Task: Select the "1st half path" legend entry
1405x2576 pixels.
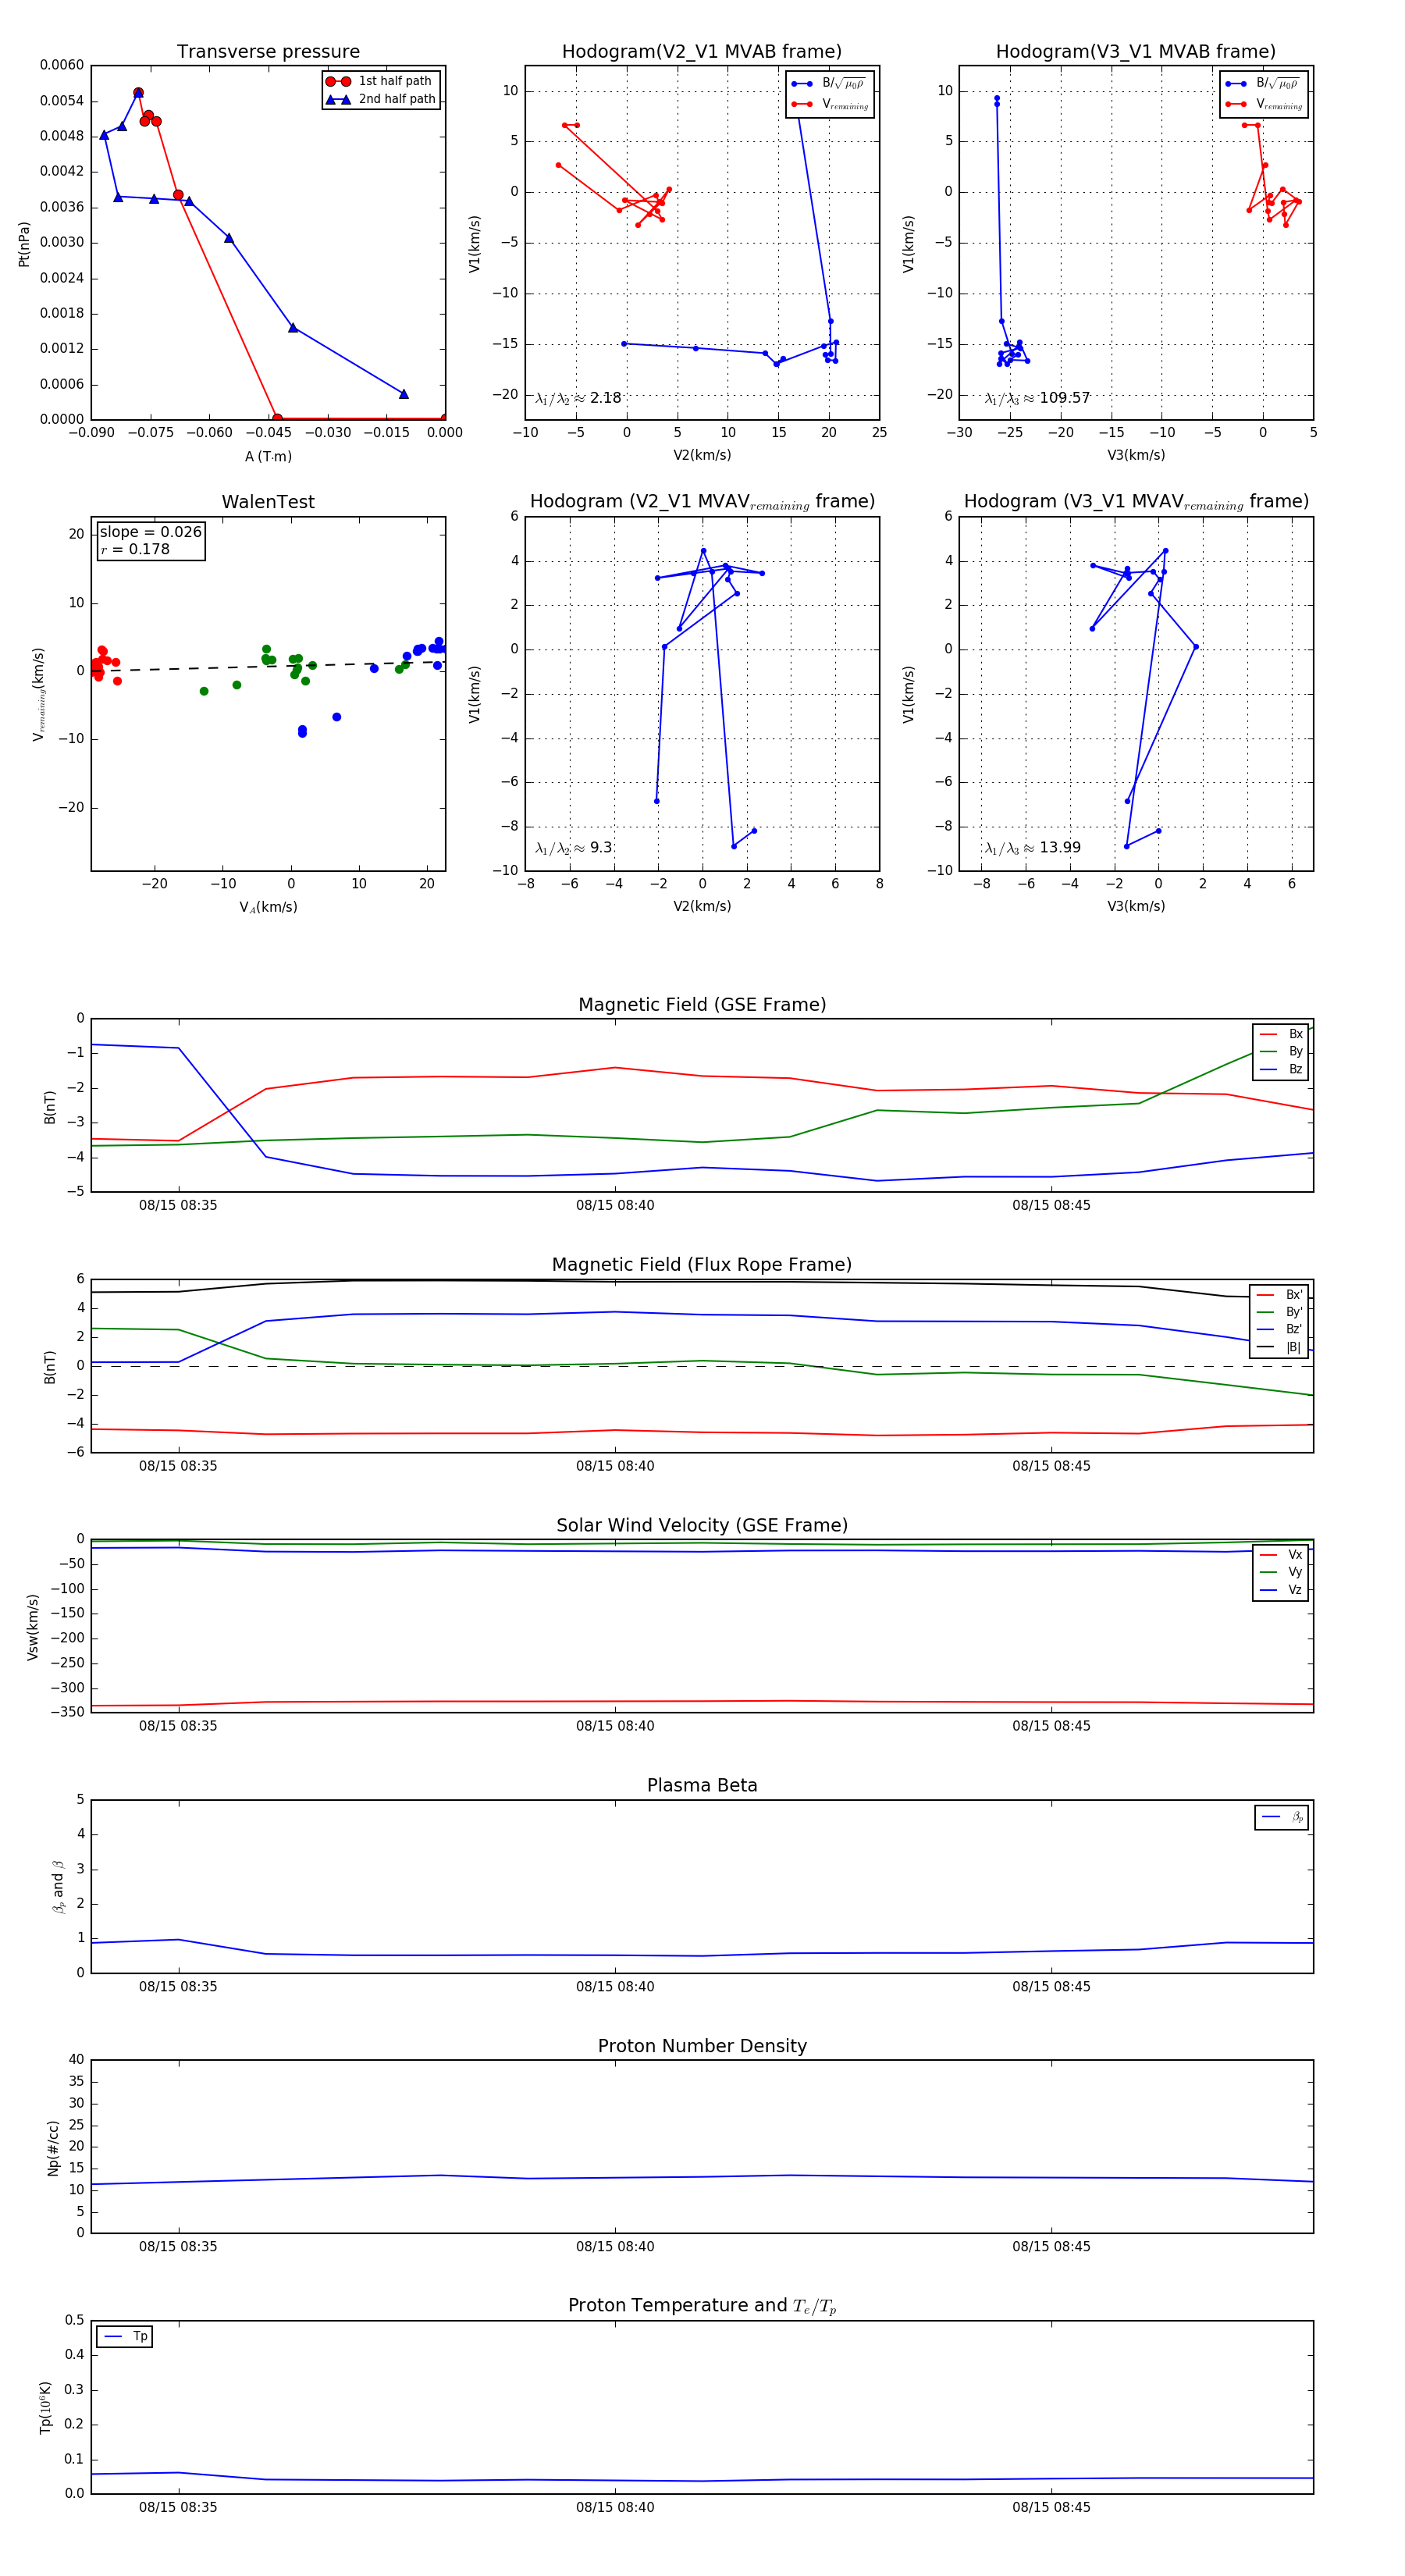Action: [x=379, y=81]
